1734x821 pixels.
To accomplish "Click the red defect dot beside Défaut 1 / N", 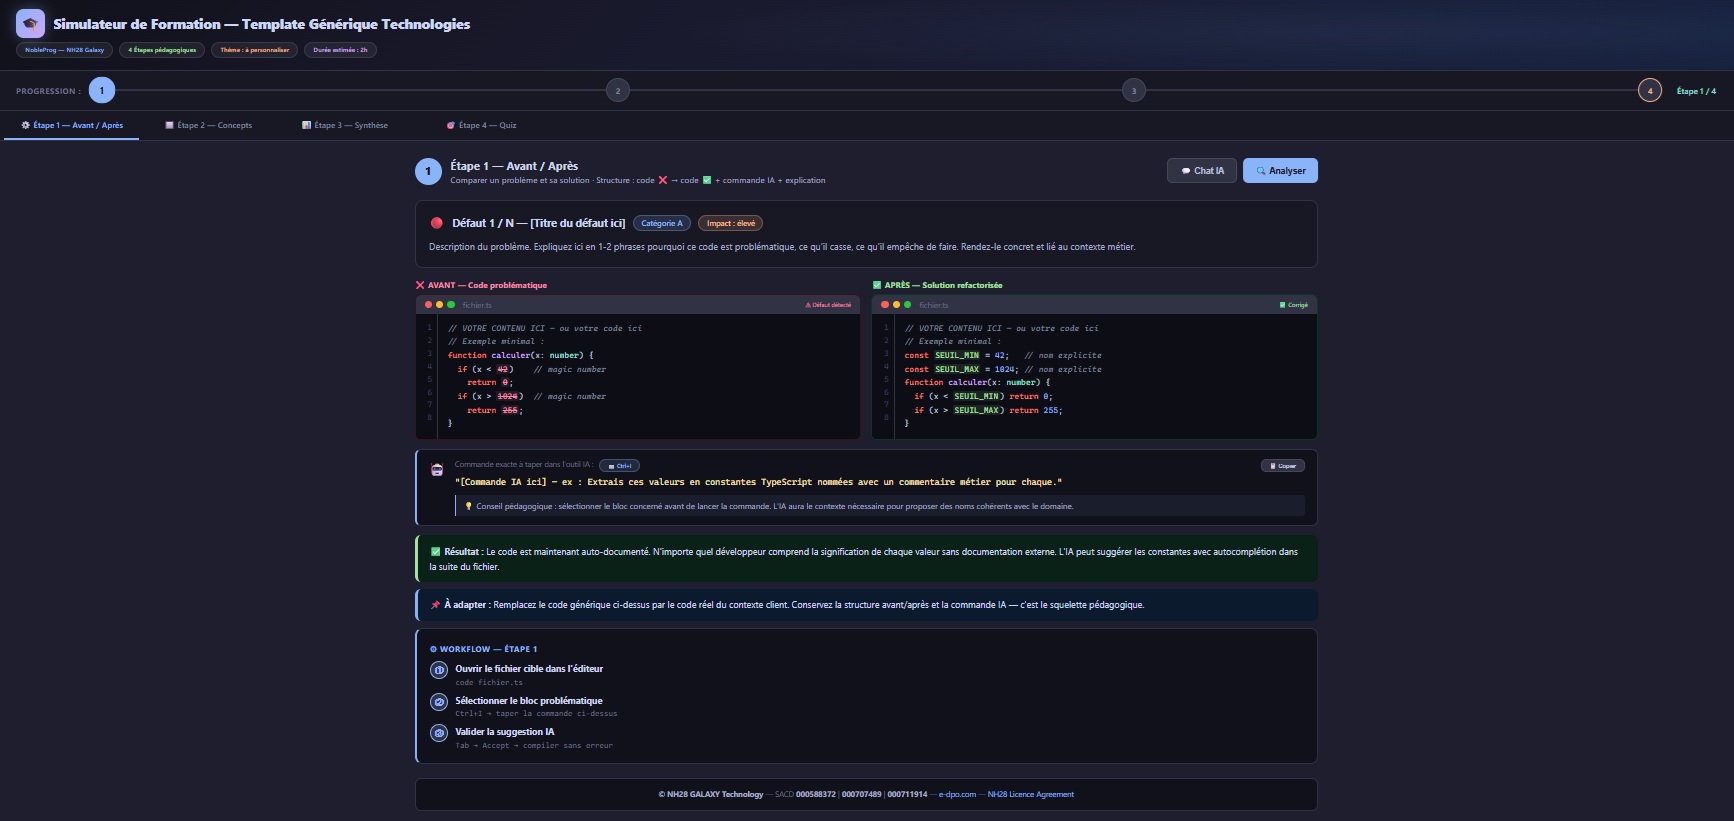I will 436,223.
